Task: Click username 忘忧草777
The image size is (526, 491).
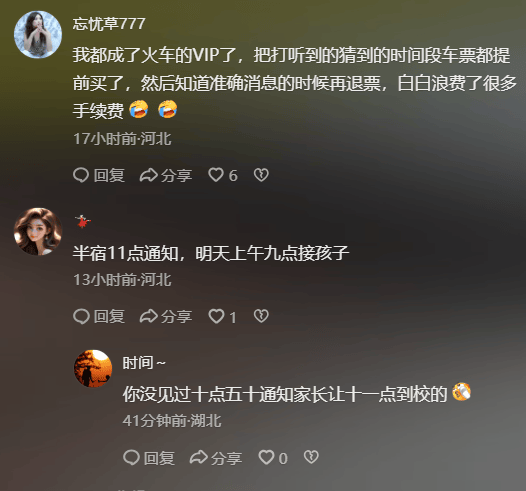Action: 109,24
